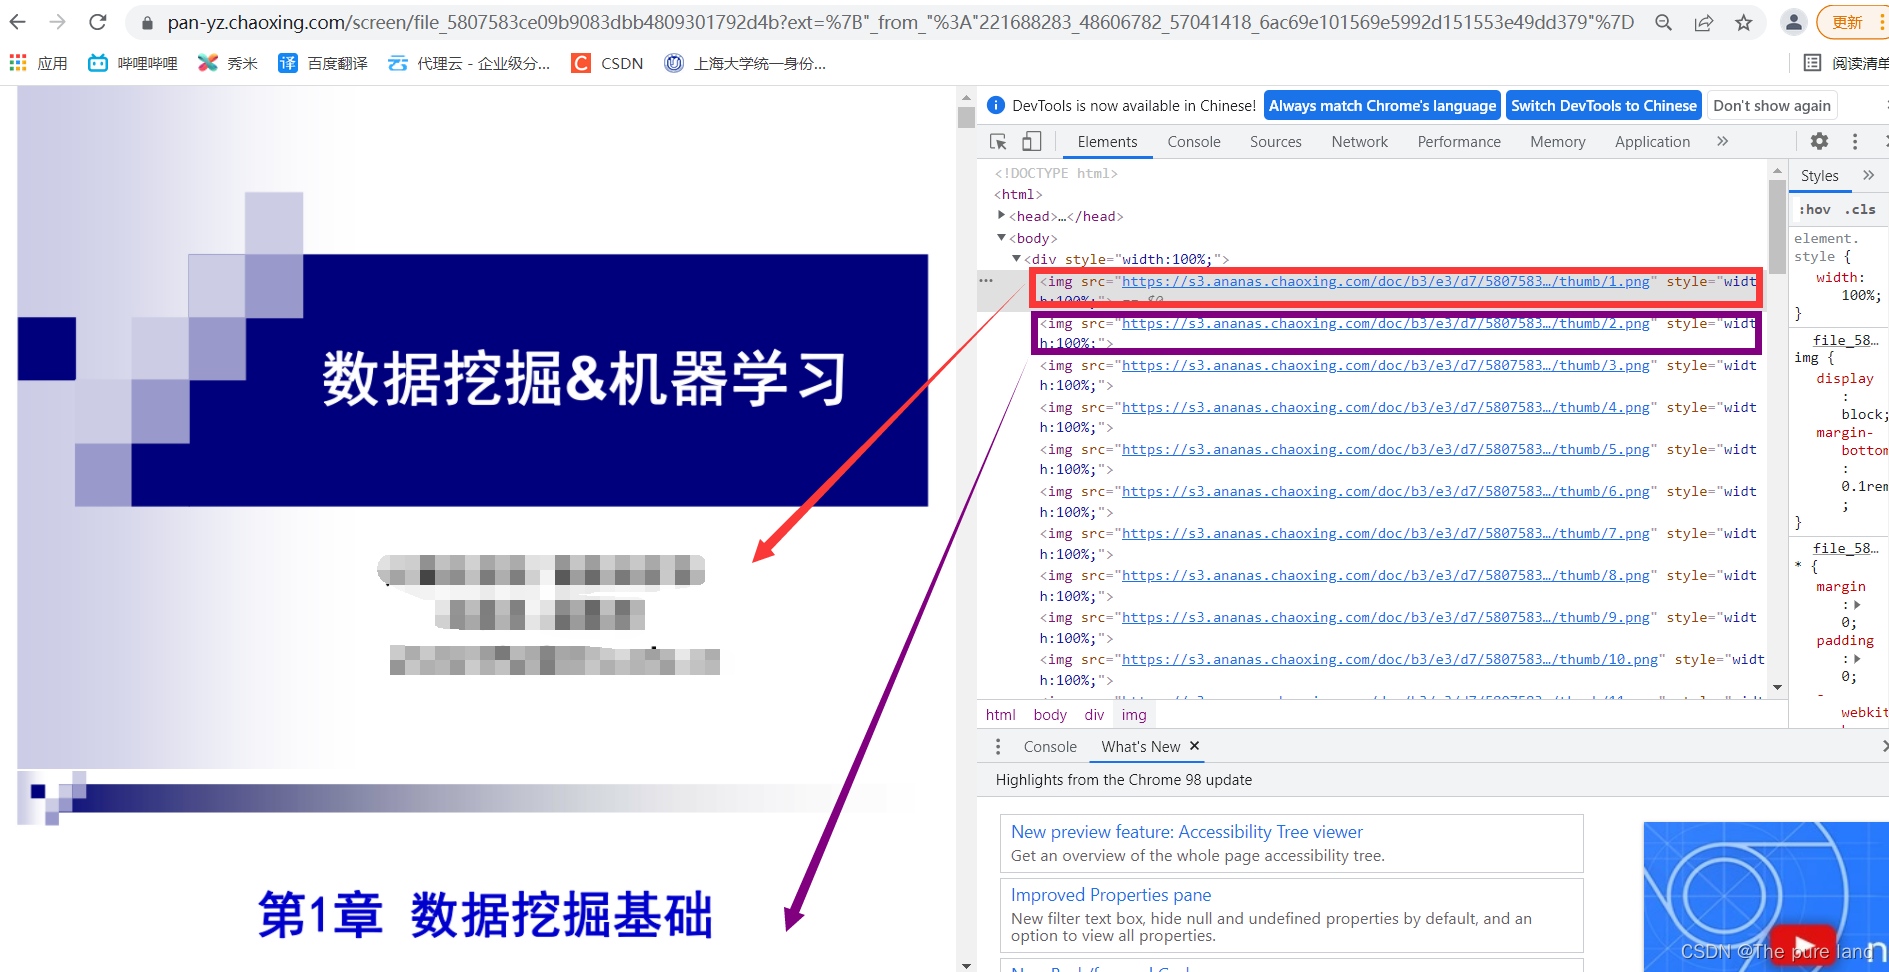
Task: Click Always match Chrome's language button
Action: coord(1382,106)
